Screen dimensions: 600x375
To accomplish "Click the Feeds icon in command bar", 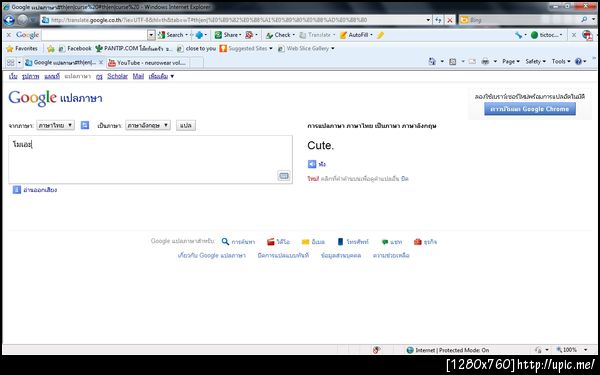I will 452,61.
